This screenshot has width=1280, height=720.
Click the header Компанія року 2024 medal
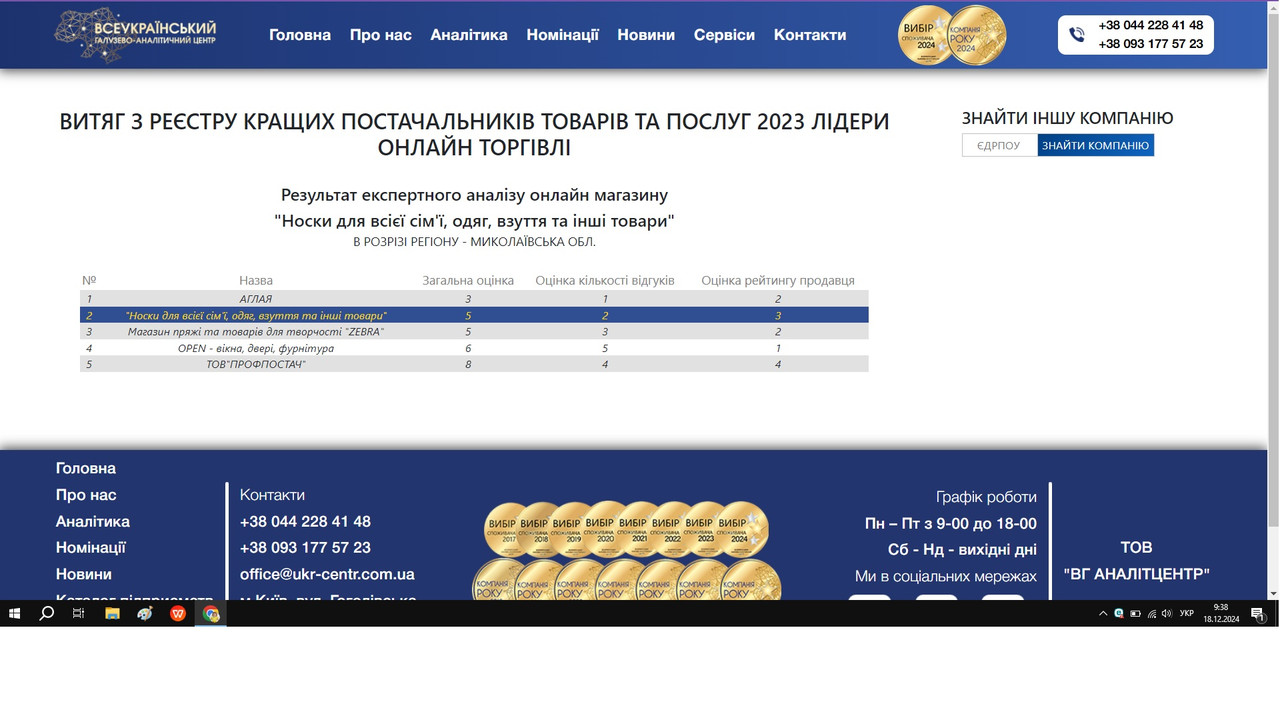977,35
